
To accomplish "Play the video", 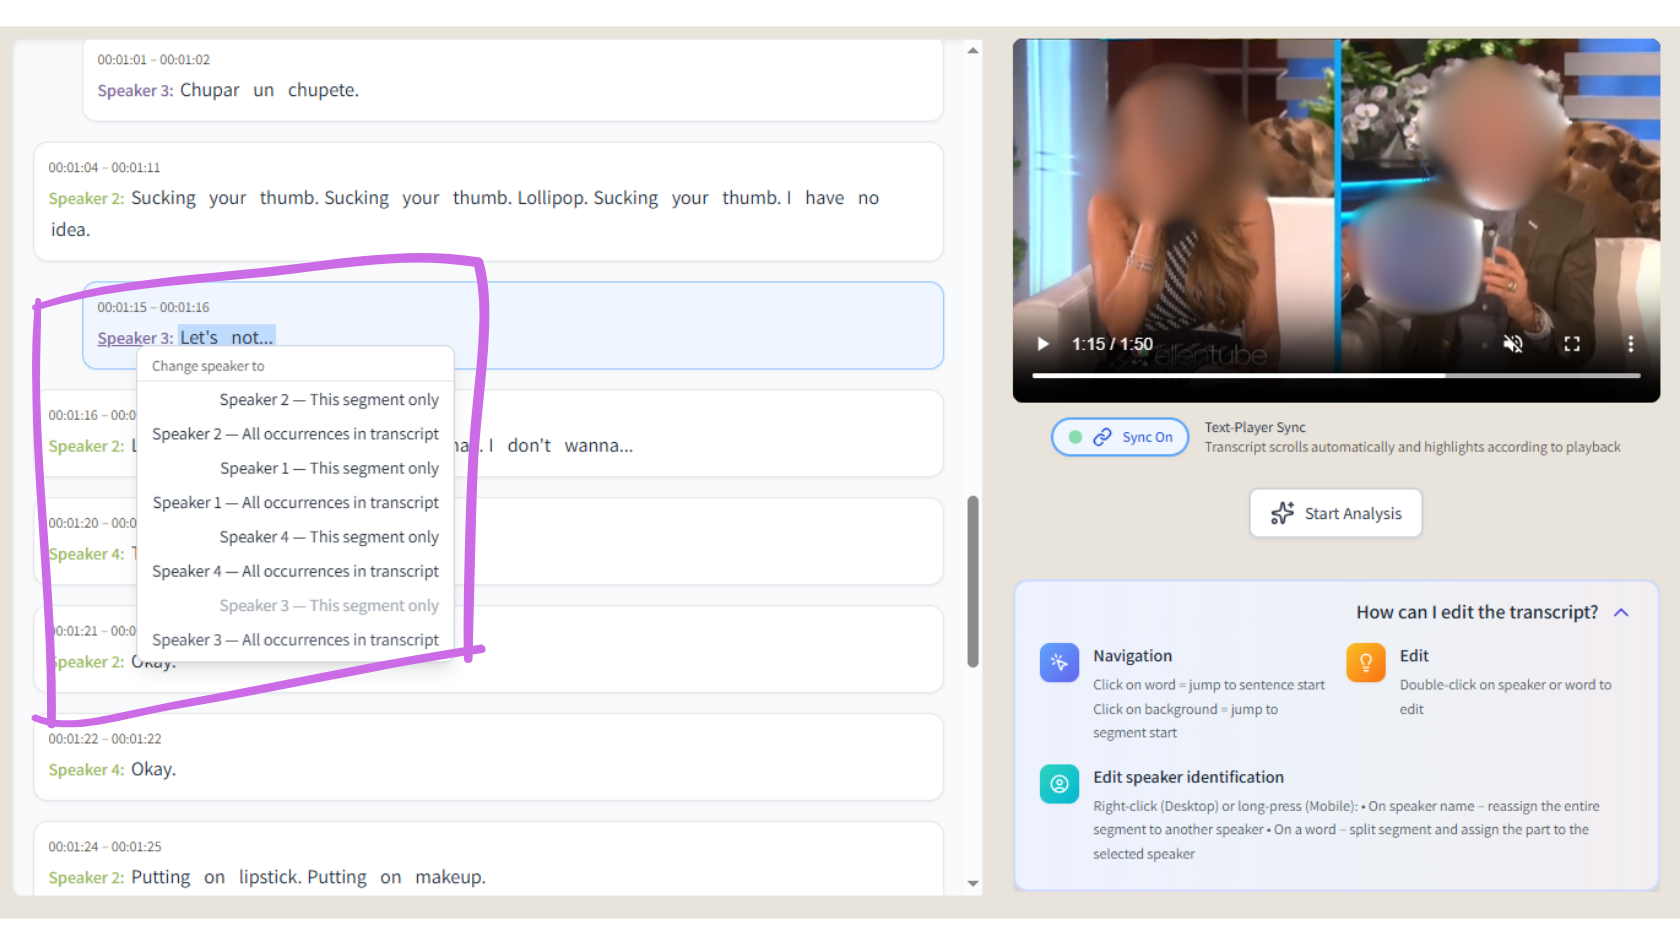I will pyautogui.click(x=1042, y=343).
